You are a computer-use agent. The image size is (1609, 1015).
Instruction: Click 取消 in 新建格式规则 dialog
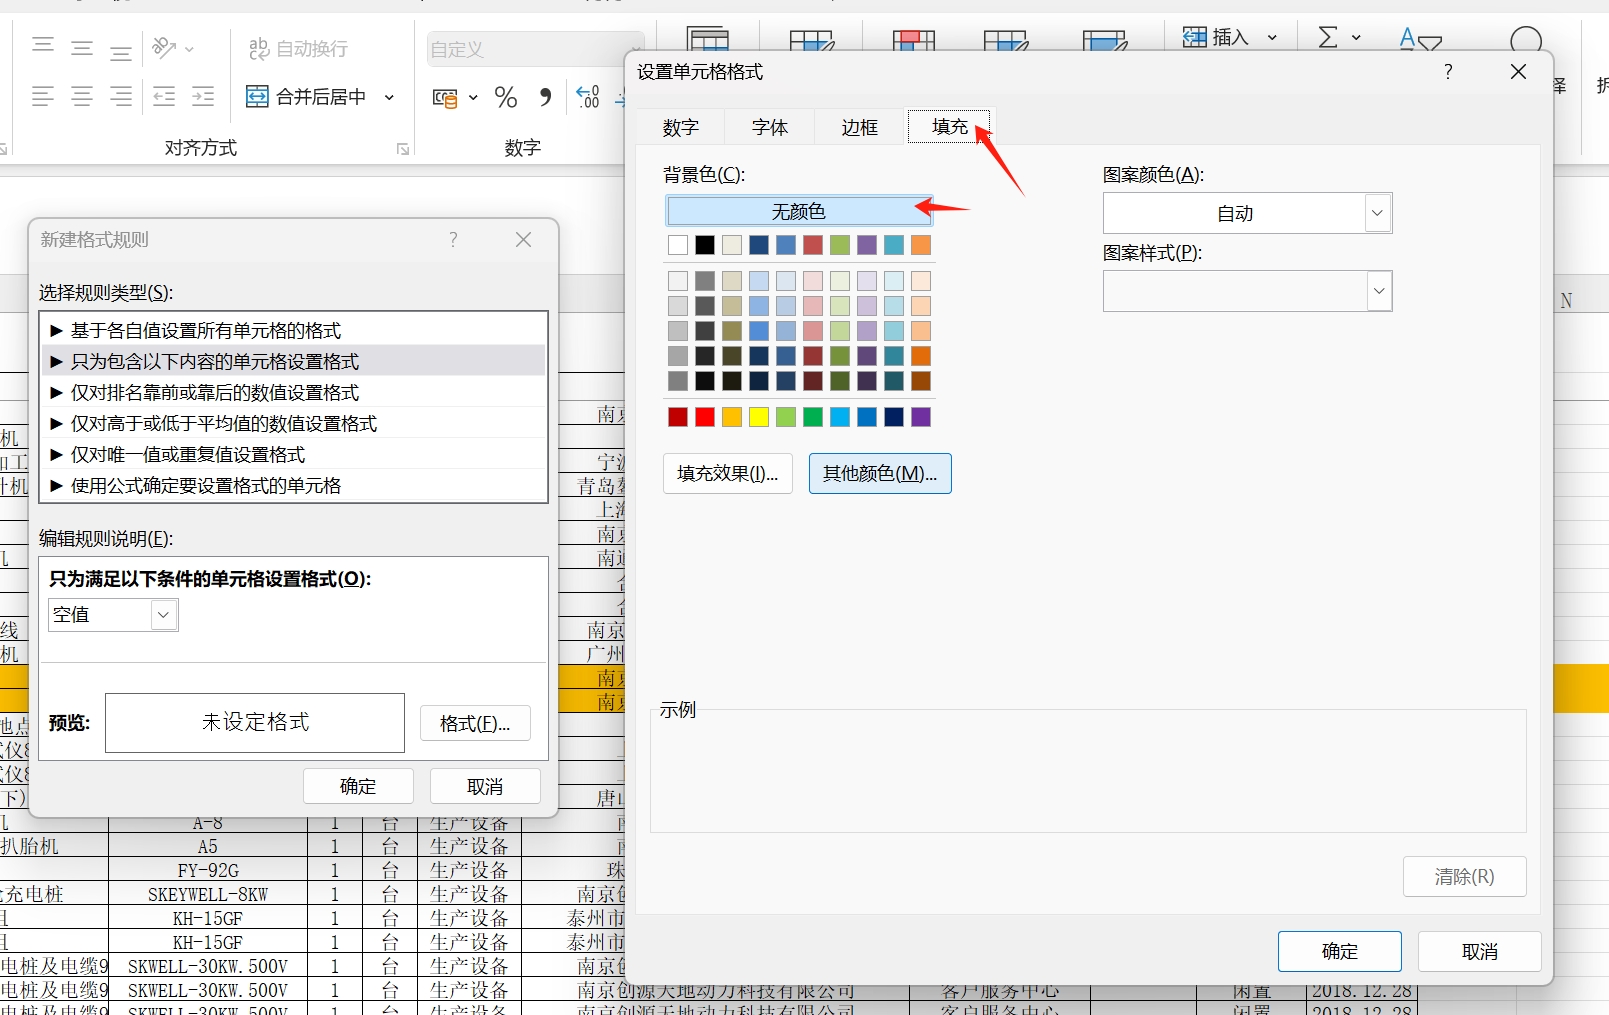tap(485, 786)
